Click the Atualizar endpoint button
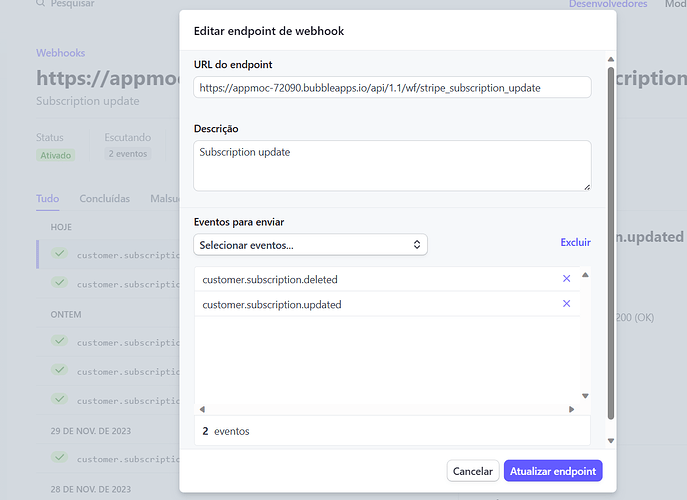 [553, 471]
